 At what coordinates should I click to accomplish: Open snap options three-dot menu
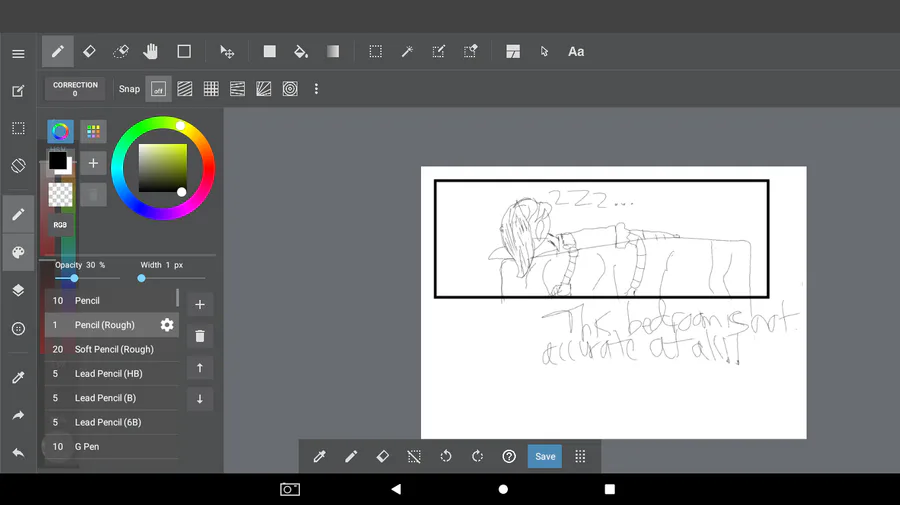pyautogui.click(x=316, y=89)
